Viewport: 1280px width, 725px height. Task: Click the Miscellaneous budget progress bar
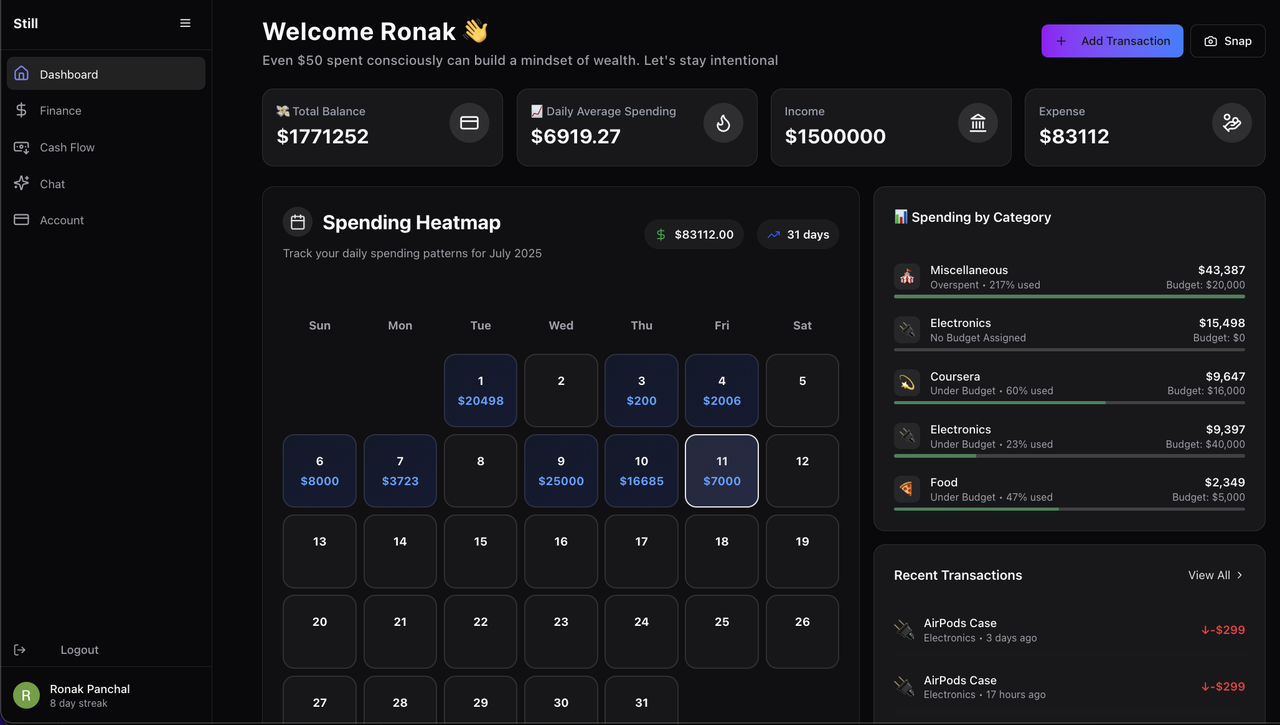(x=1069, y=296)
